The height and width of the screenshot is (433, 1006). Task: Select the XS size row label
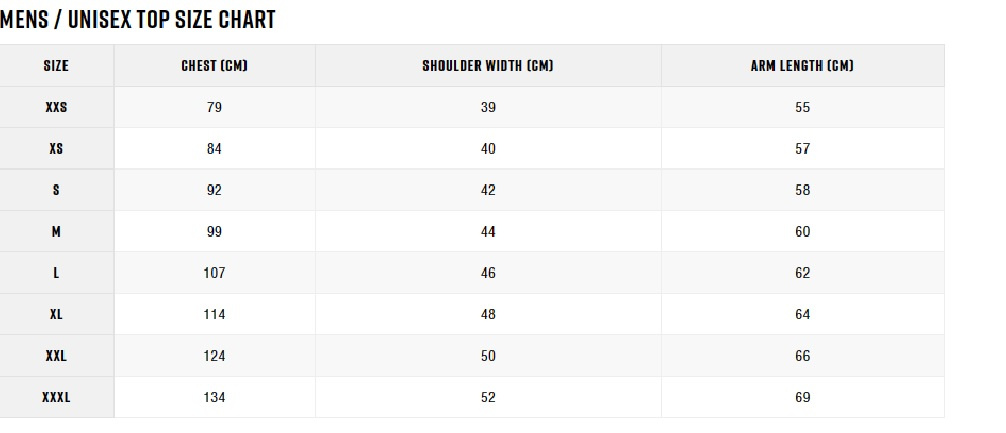(x=56, y=149)
